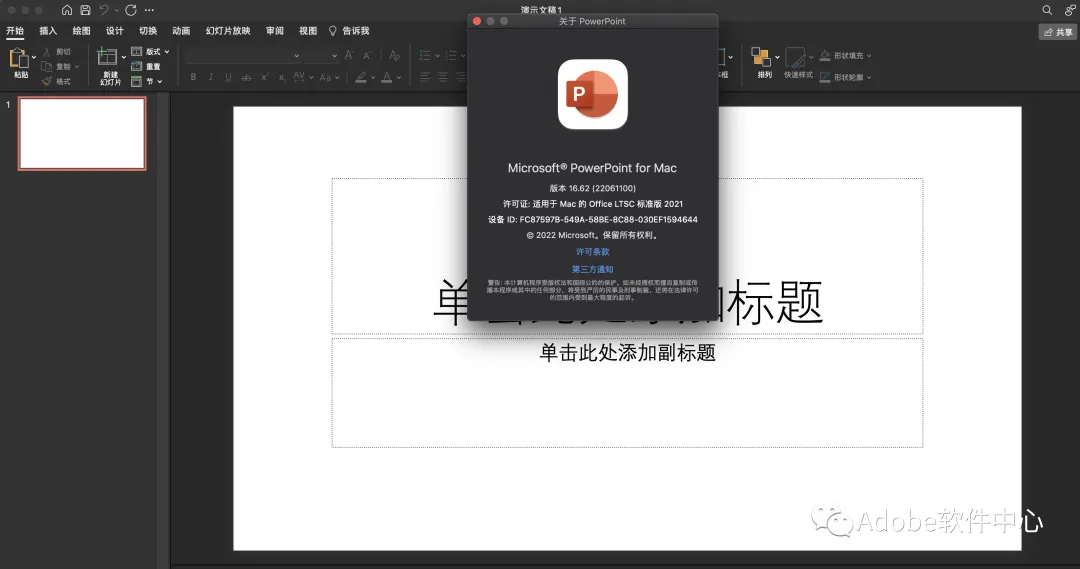
Task: Open the font name combo box
Action: (243, 55)
